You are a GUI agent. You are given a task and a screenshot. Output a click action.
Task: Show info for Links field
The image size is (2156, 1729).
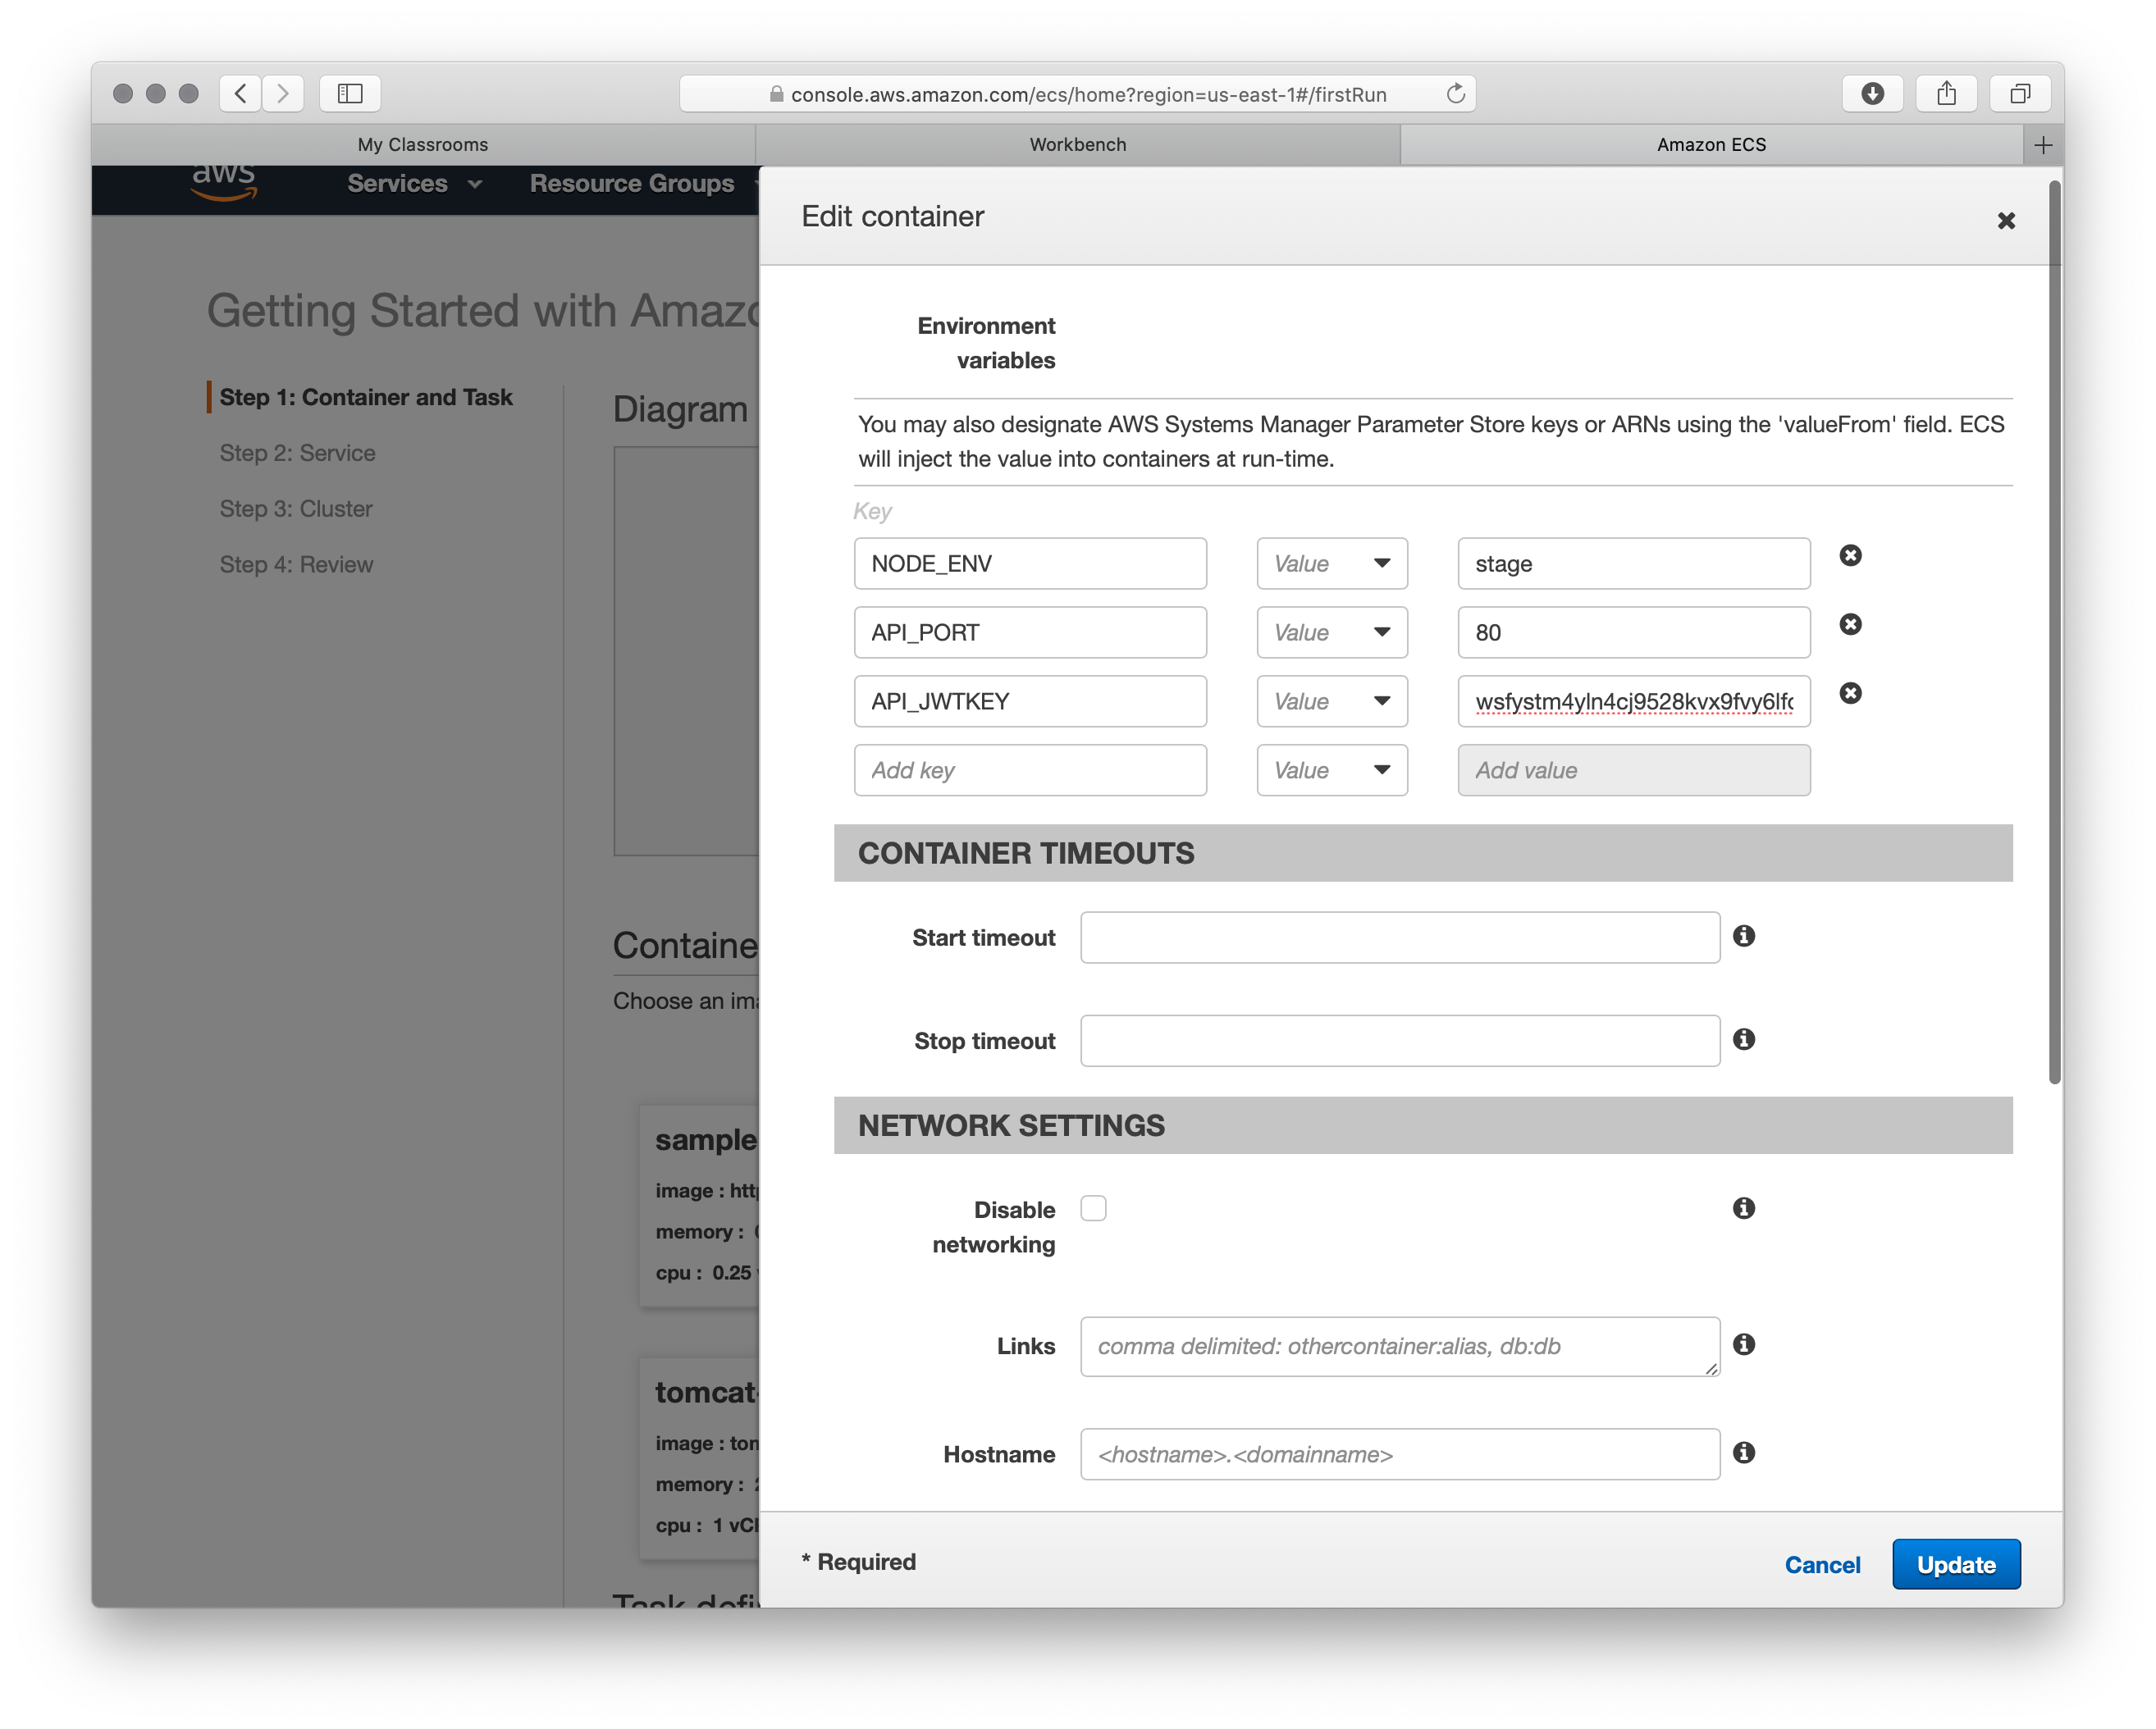pos(1744,1344)
